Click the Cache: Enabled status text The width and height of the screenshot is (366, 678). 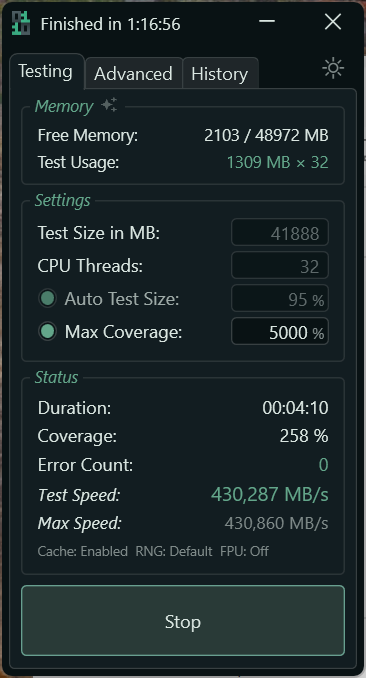[83, 551]
